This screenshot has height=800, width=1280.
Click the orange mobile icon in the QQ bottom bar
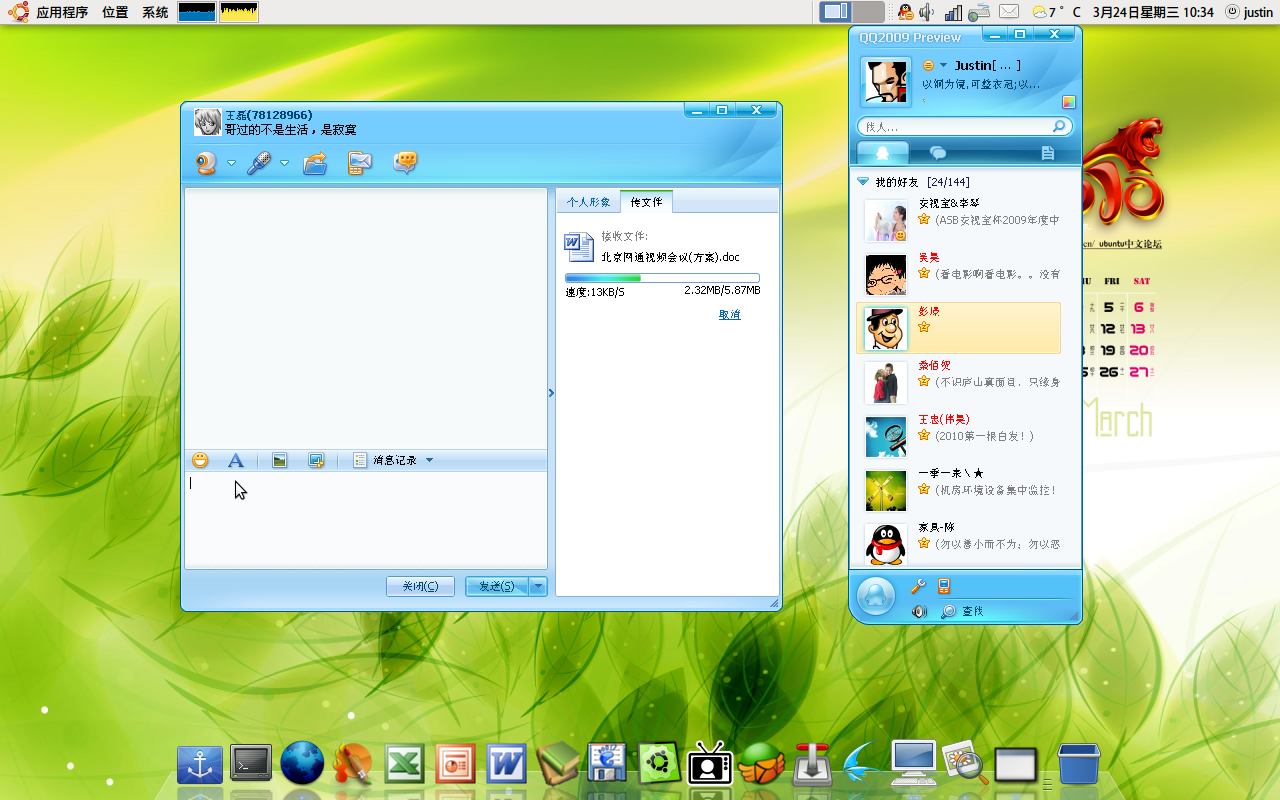pyautogui.click(x=943, y=586)
